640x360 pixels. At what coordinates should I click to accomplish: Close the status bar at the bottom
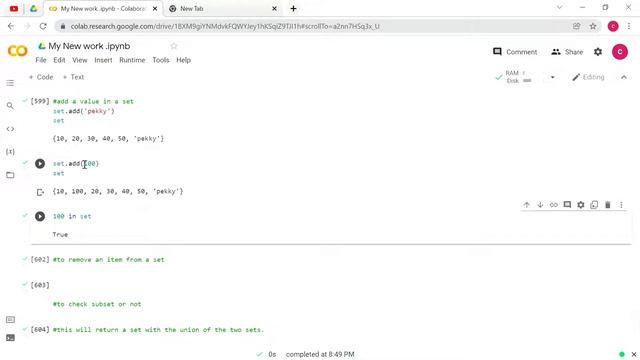pos(634,354)
